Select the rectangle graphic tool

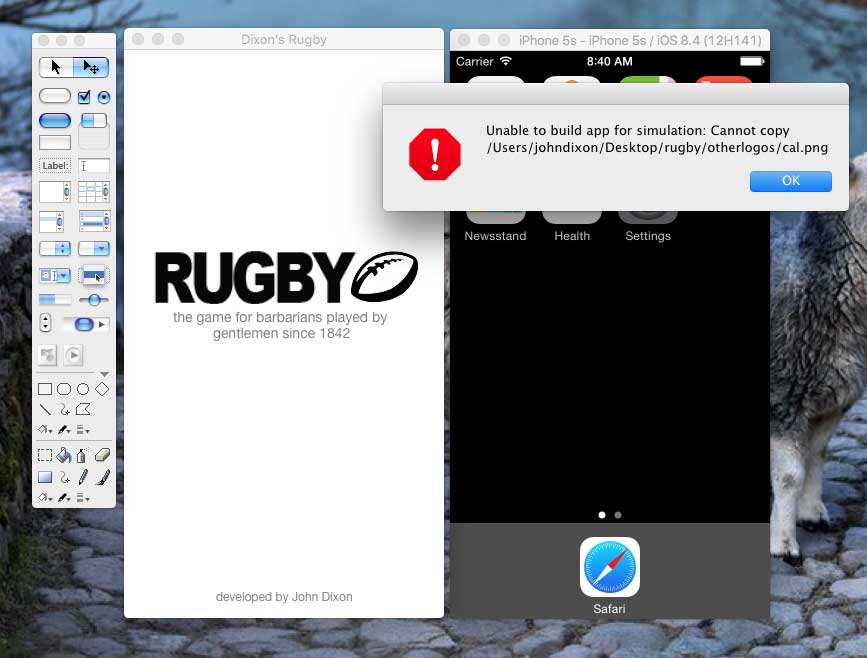tap(45, 389)
